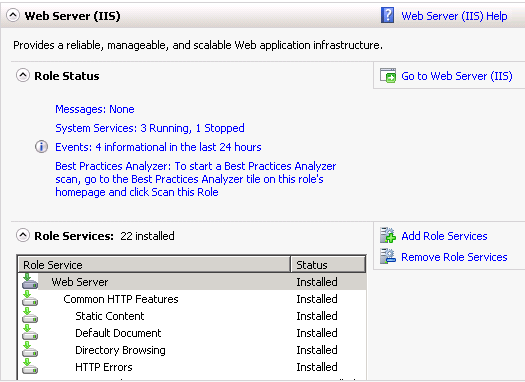This screenshot has height=382, width=525.
Task: Open the Go to Web Server (IIS) link
Action: 457,76
